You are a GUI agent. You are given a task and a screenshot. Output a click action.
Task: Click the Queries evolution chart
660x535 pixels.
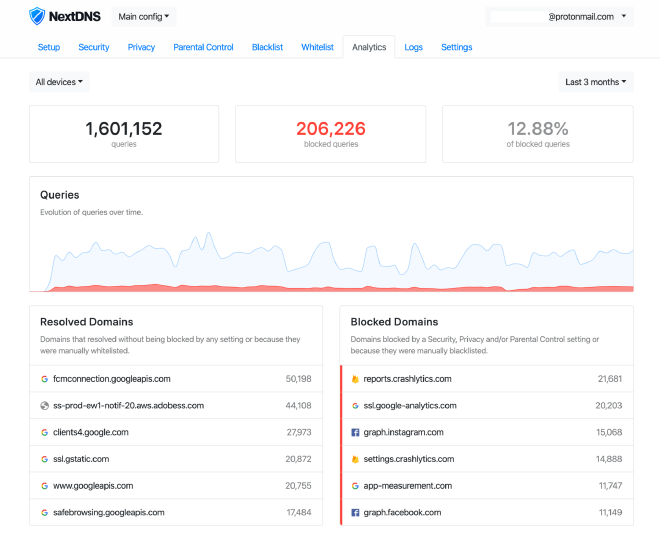pos(330,260)
